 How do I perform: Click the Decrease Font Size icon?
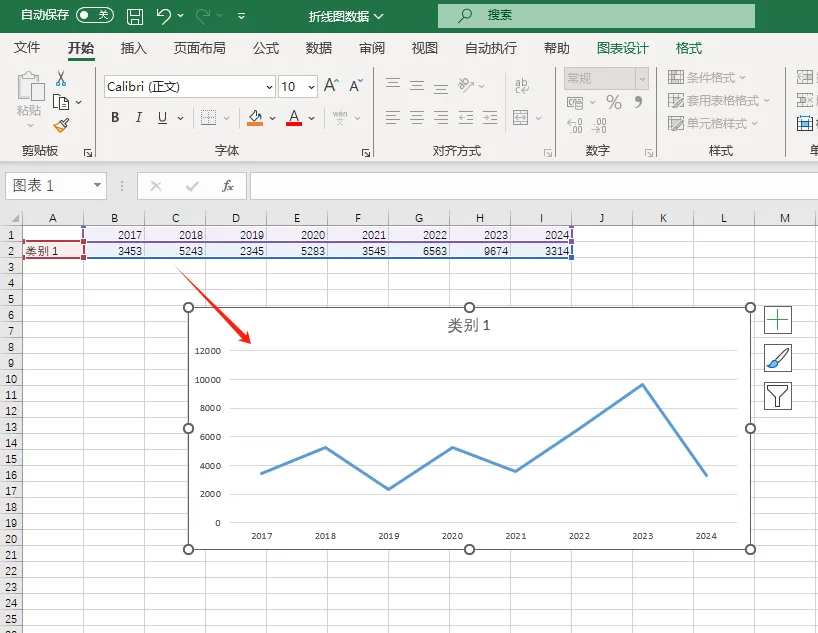point(356,85)
